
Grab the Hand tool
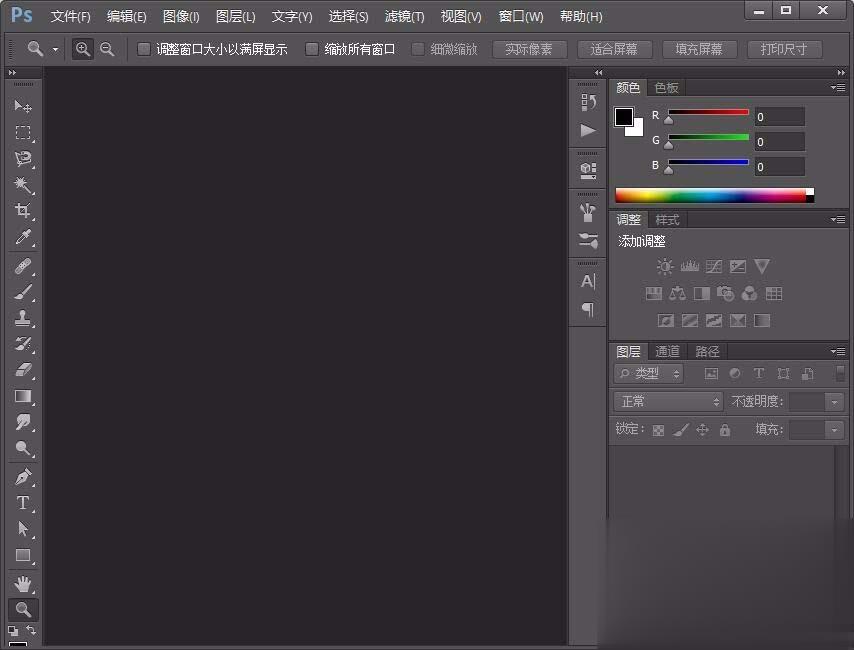23,584
